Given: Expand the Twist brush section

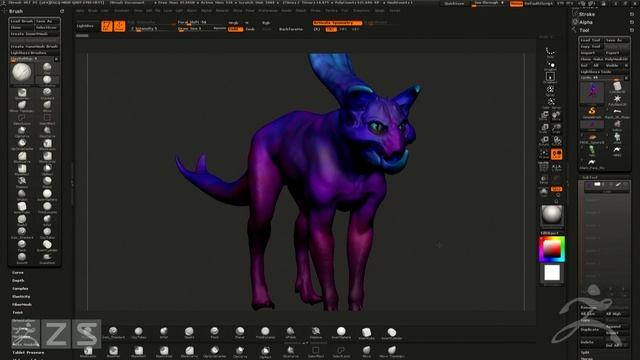Looking at the screenshot, I should click(18, 312).
